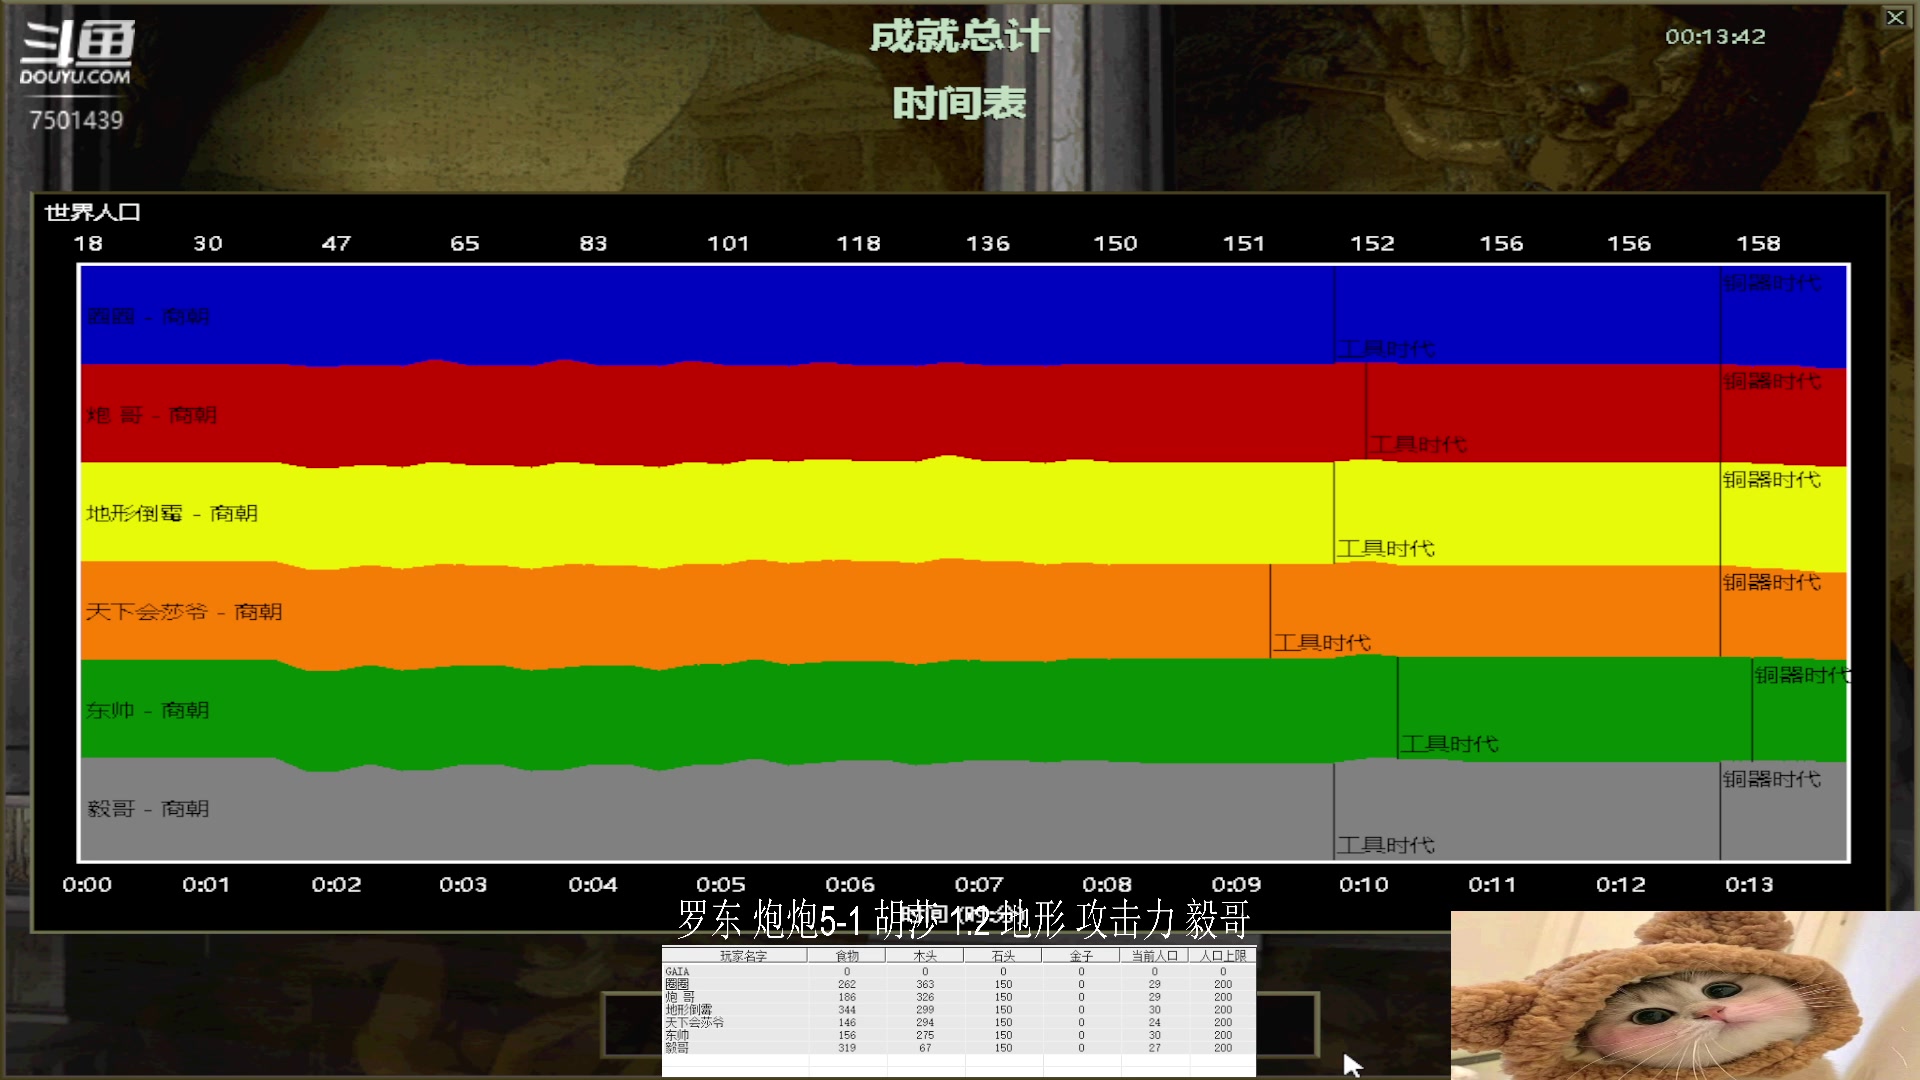
Task: Click the Douyu logo in the corner
Action: click(76, 53)
